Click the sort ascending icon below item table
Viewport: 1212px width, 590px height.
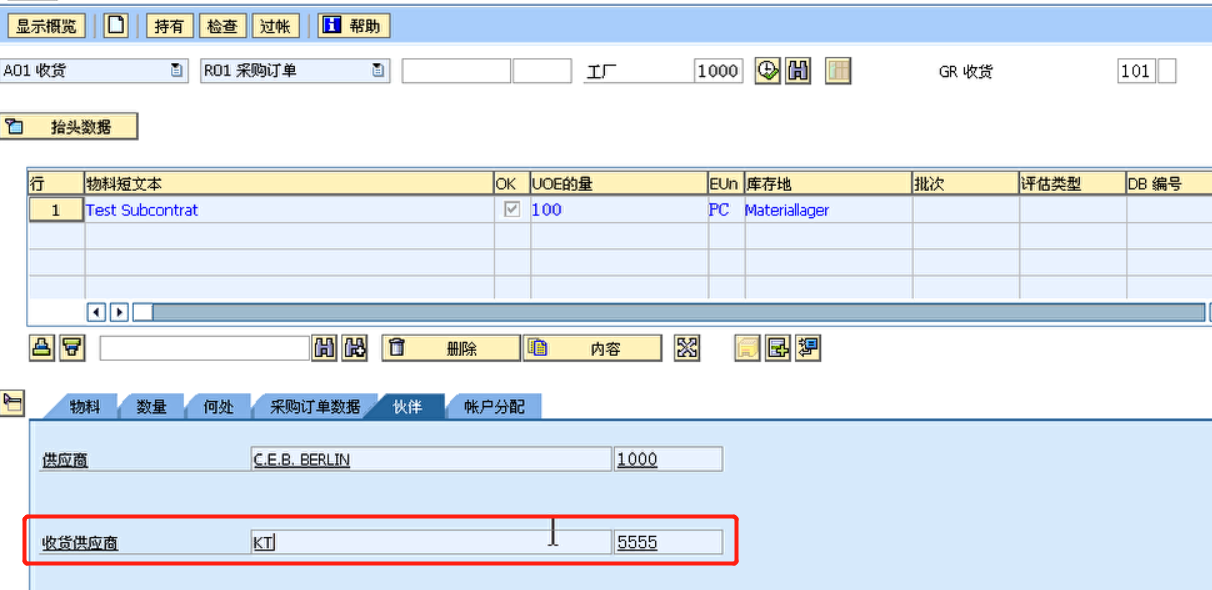click(42, 348)
